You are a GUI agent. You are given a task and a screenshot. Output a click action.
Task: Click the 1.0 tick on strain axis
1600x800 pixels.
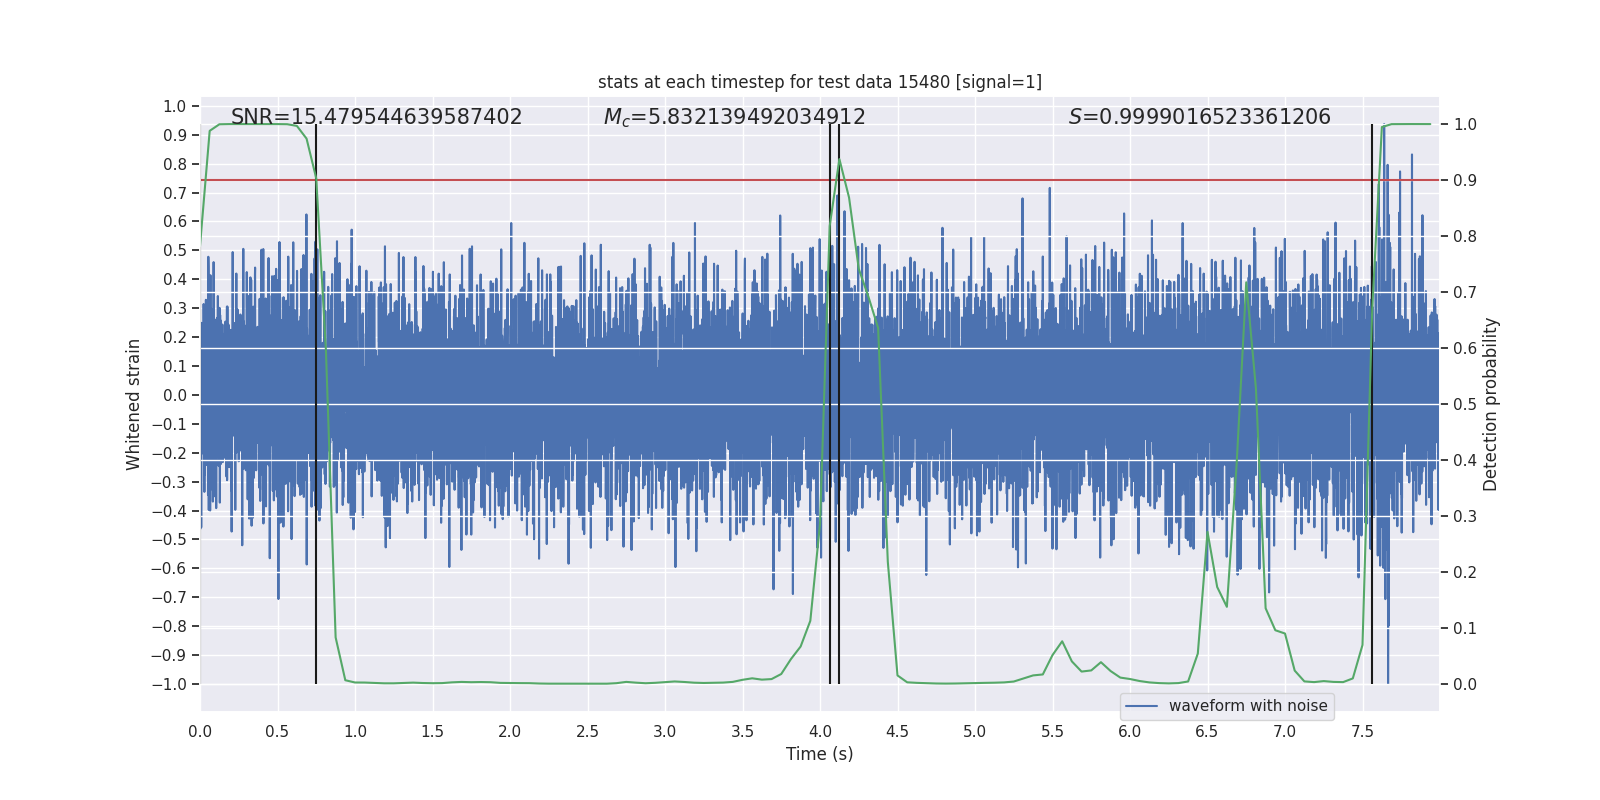[175, 106]
